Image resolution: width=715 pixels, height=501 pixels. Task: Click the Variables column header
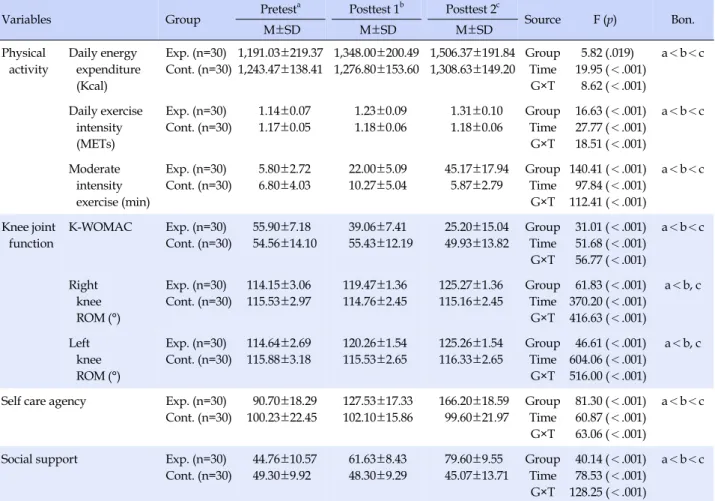point(26,20)
